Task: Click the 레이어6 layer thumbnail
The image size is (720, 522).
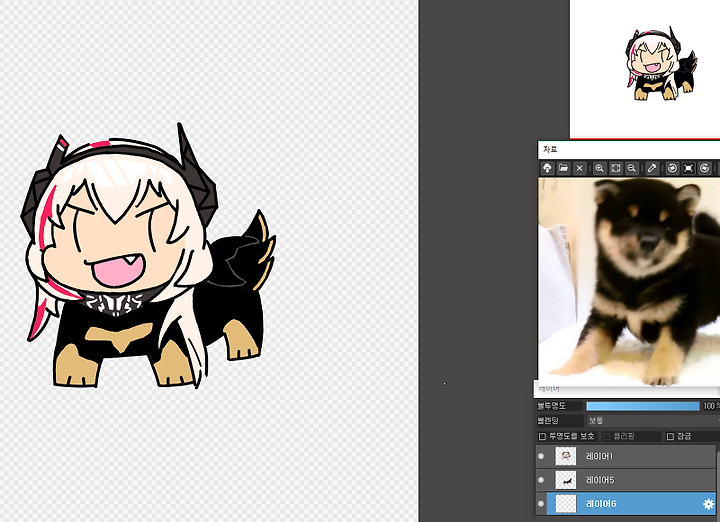Action: [x=566, y=504]
